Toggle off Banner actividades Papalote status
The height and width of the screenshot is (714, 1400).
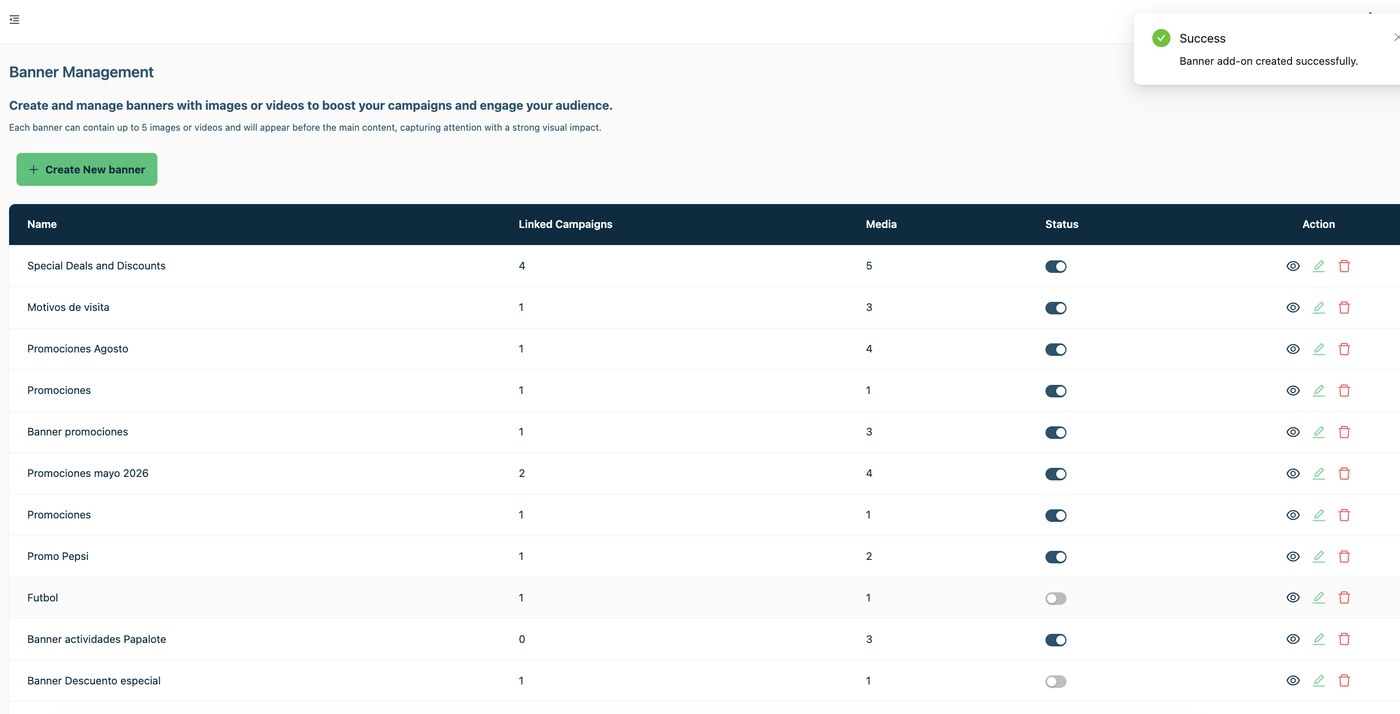tap(1056, 640)
